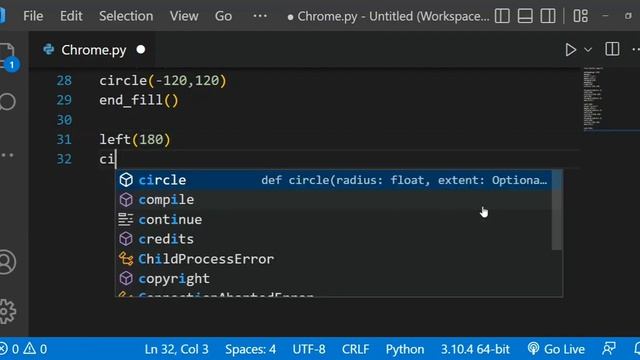Toggle the primary side bar layout icon
Viewport: 640px width, 360px height.
(502, 16)
